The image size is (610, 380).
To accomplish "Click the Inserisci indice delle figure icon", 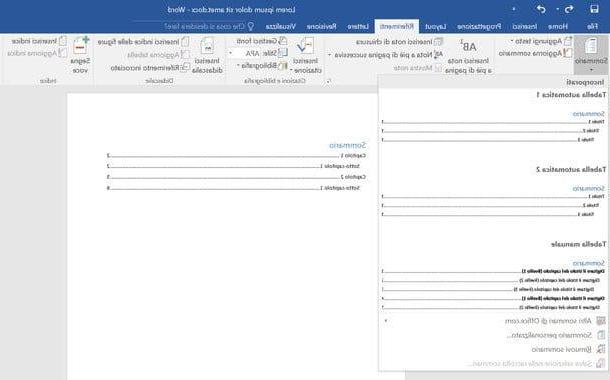I will (186, 41).
